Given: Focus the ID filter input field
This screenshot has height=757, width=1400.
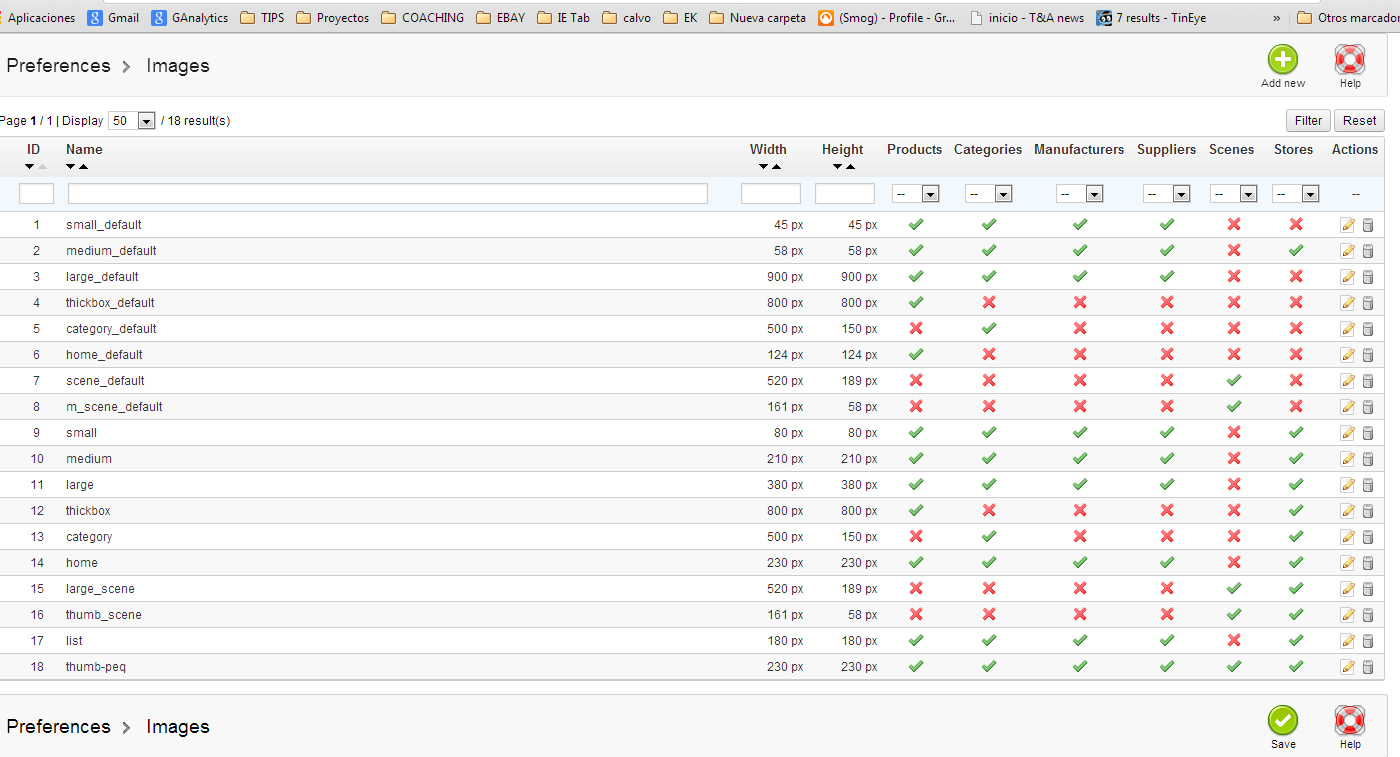Looking at the screenshot, I should [36, 194].
